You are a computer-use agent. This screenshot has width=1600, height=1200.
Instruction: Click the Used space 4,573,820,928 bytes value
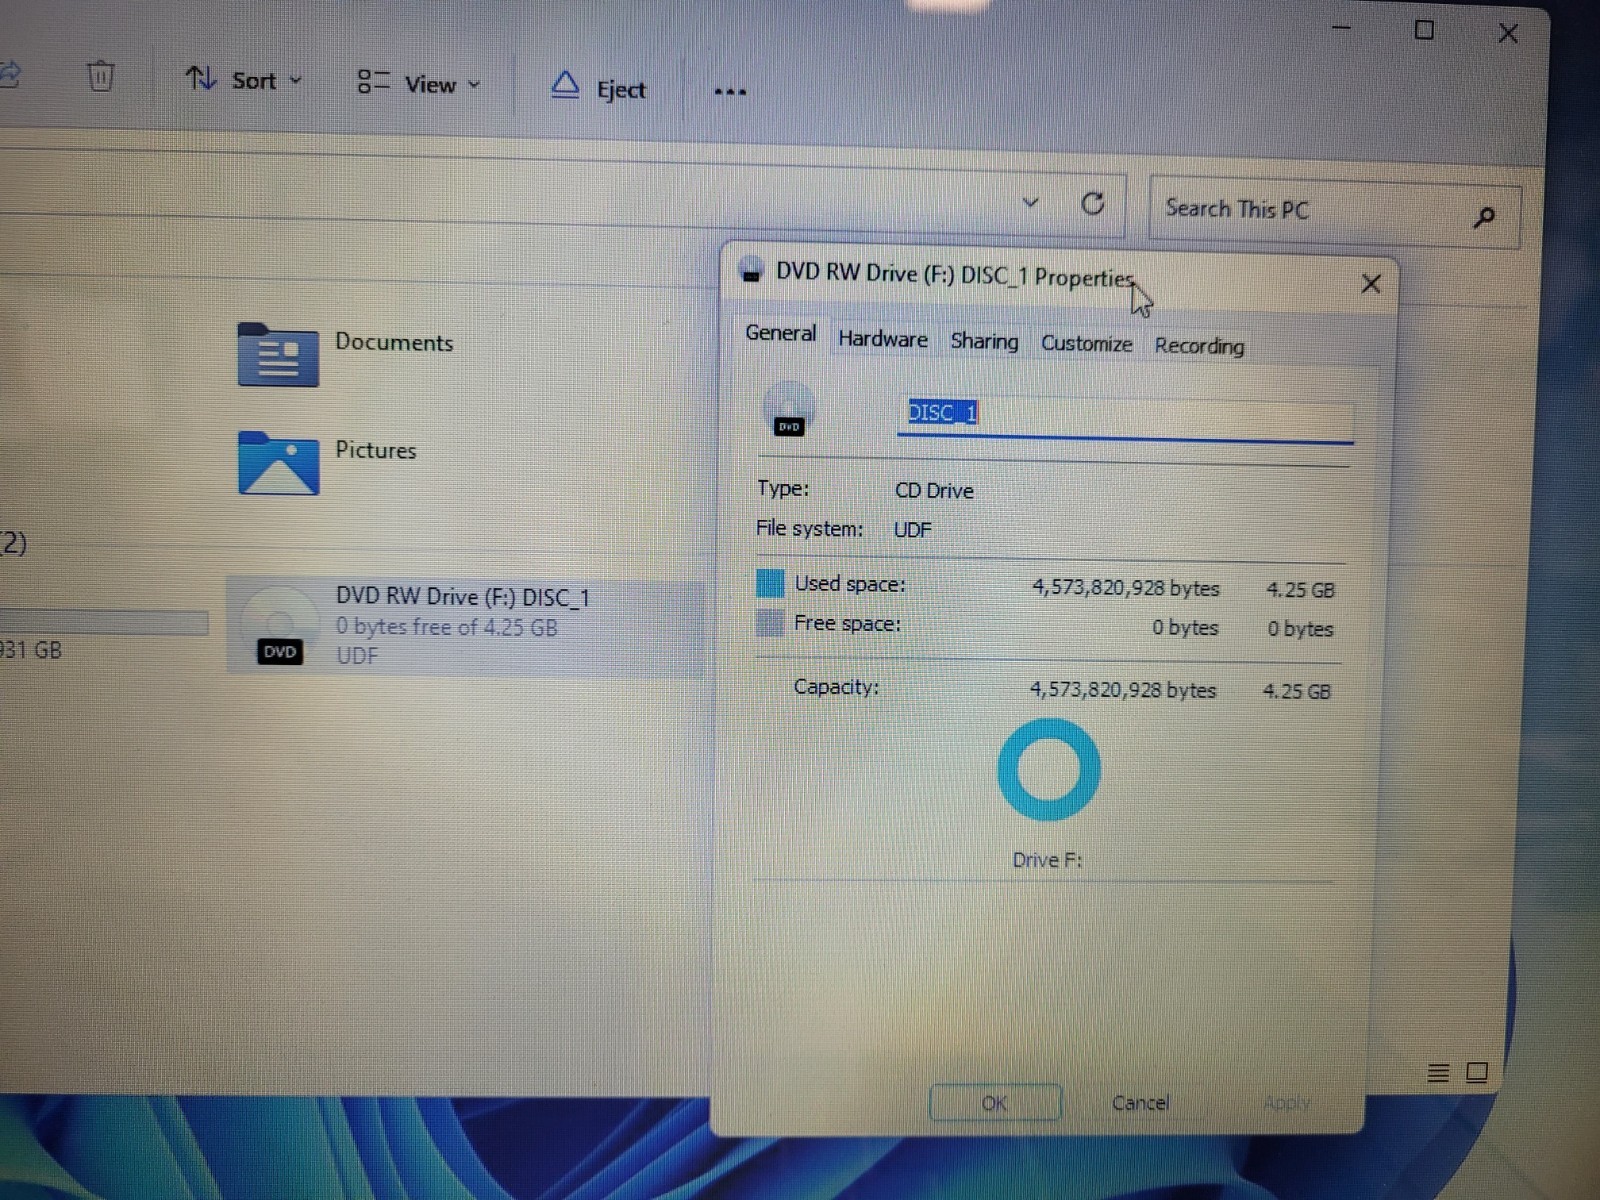click(x=1126, y=588)
